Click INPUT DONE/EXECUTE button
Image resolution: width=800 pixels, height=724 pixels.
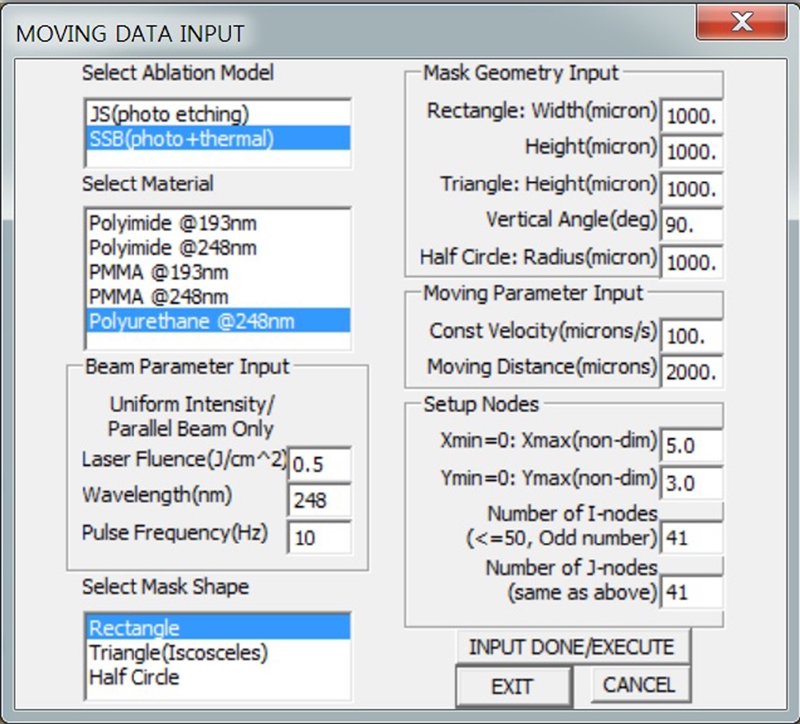click(572, 647)
